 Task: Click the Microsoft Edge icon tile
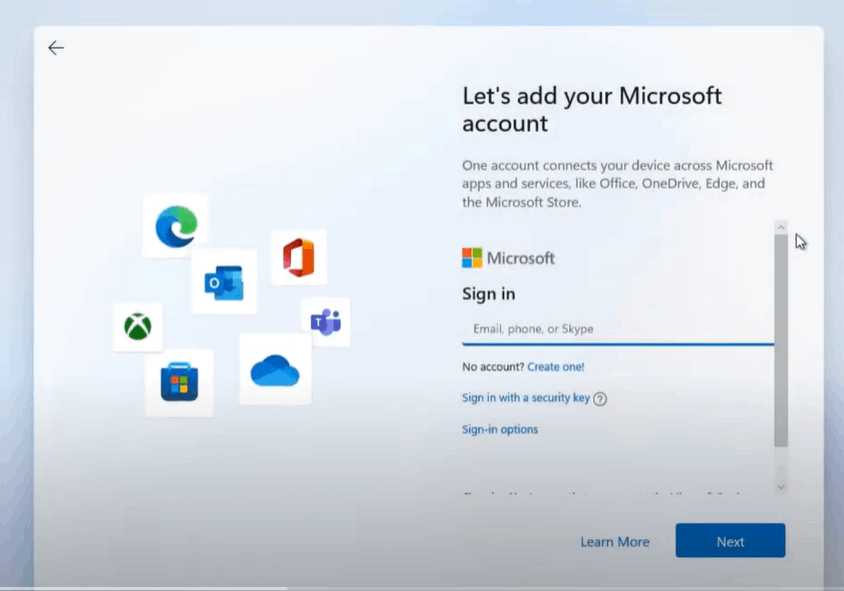tap(175, 226)
